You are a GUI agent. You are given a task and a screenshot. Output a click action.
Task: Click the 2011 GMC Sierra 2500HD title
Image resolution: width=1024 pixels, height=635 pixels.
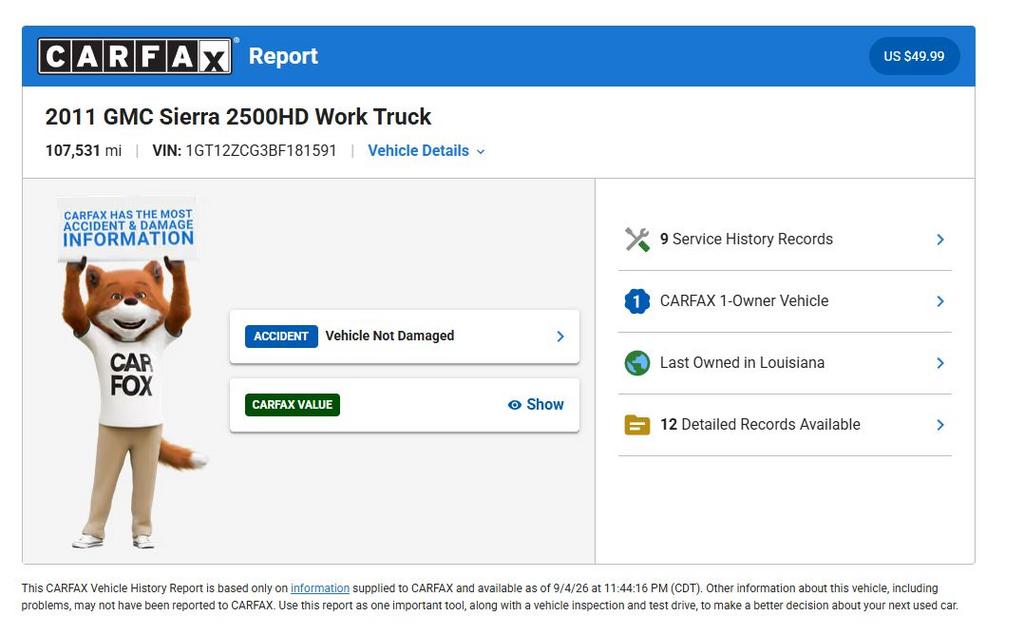pos(238,117)
